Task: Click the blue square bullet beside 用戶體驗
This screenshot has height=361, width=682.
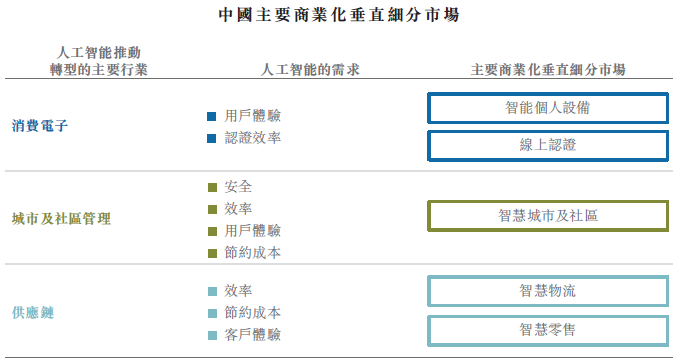Action: [212, 117]
